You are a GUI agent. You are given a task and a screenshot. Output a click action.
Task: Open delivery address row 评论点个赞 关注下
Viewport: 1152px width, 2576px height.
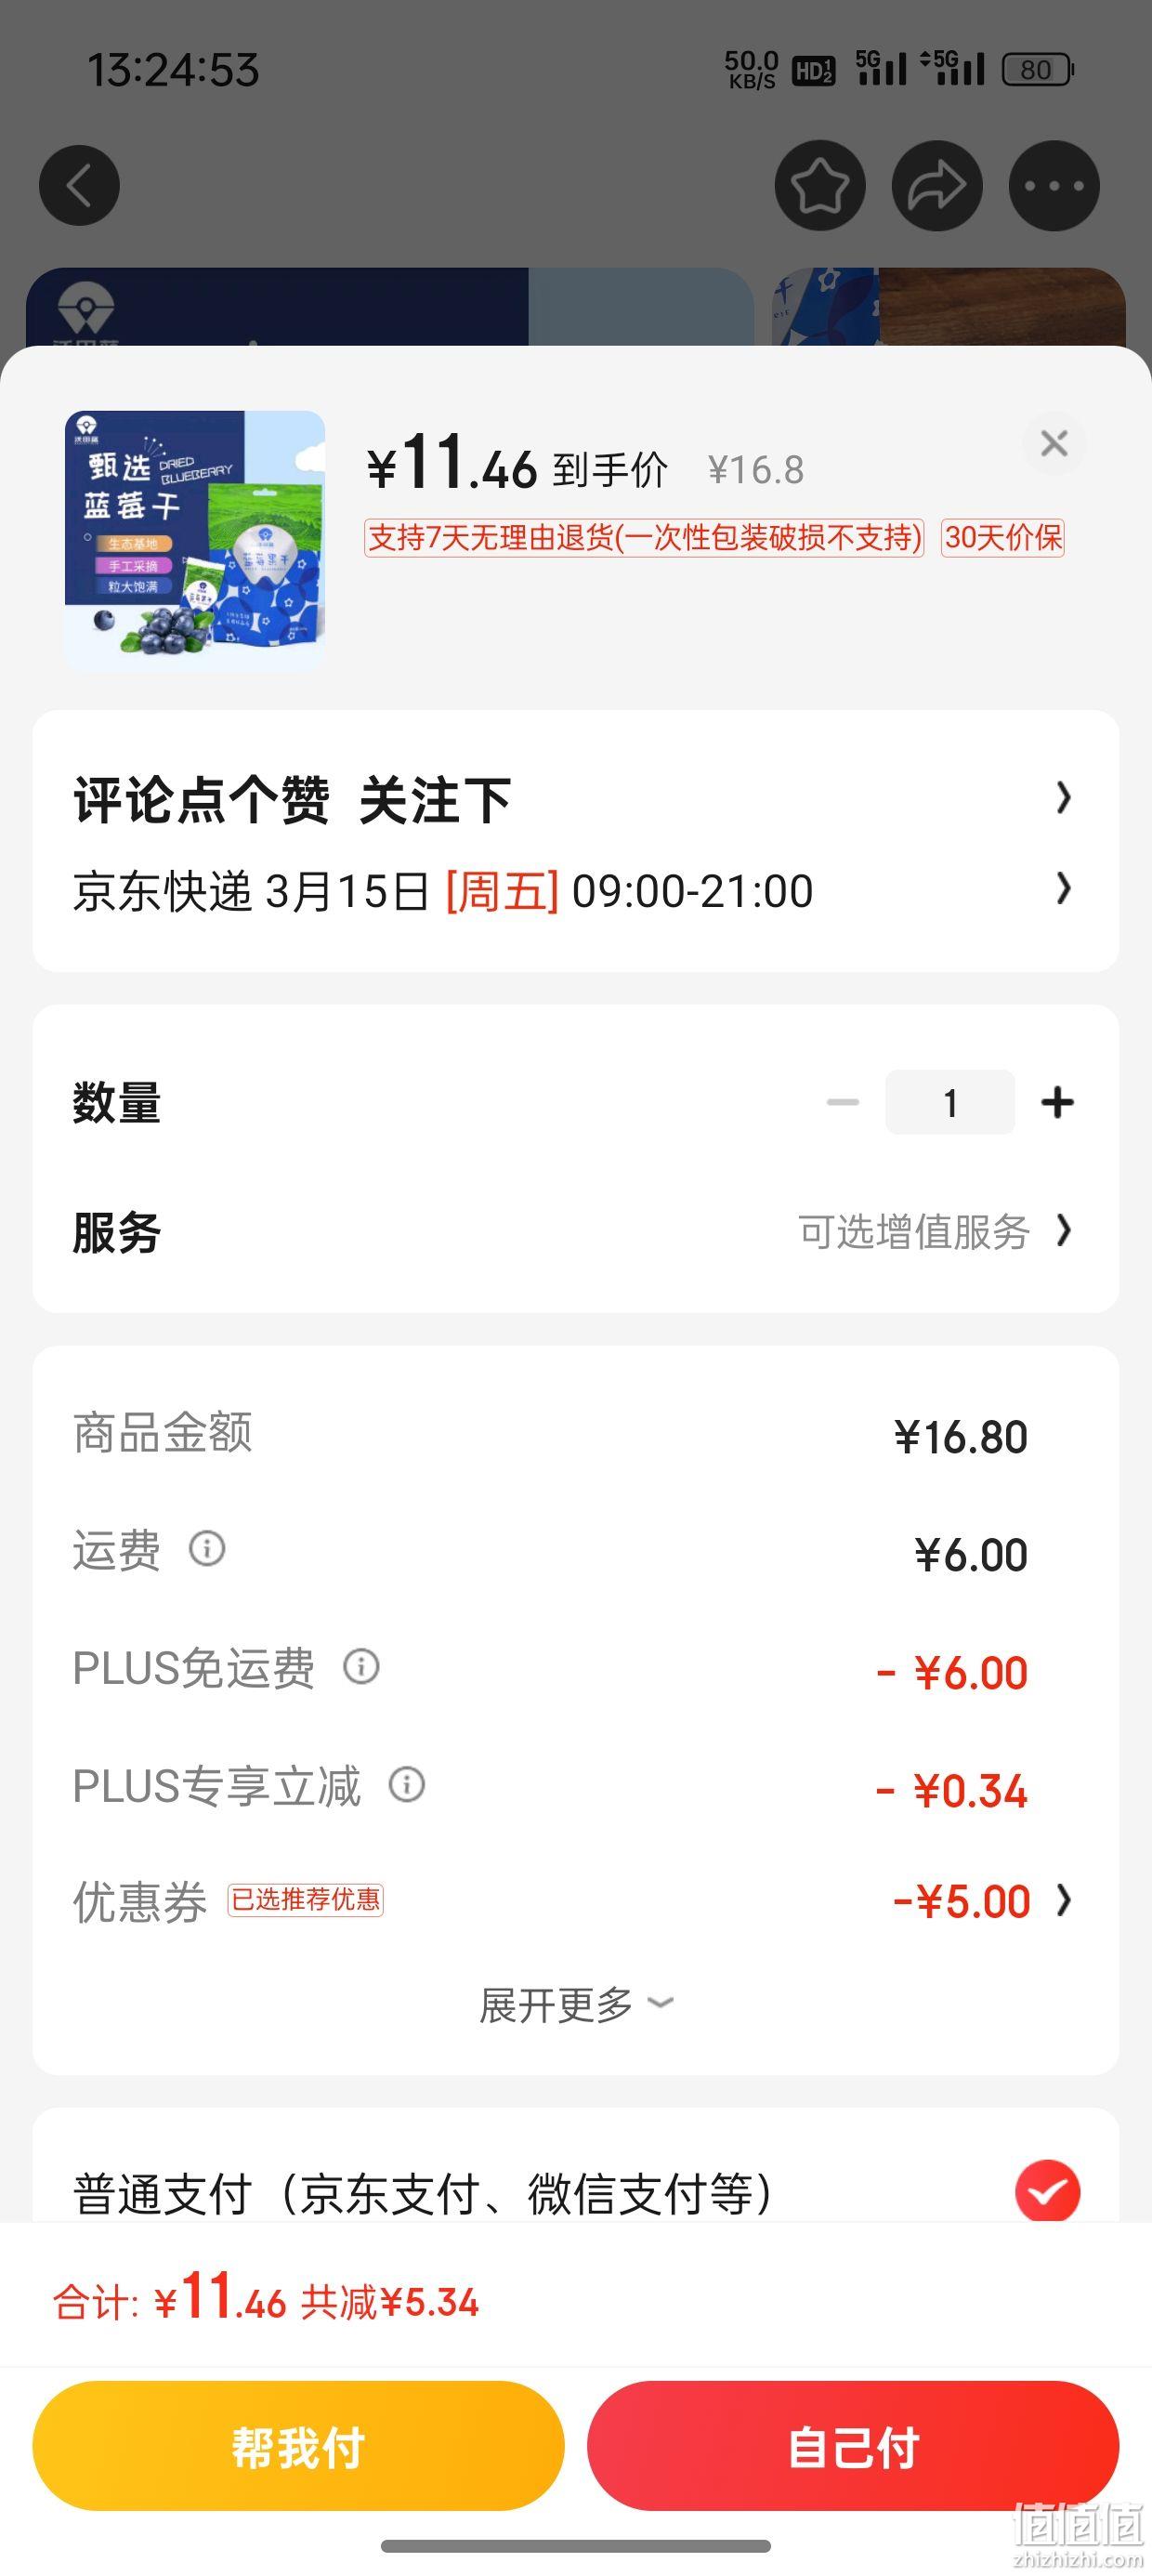(575, 799)
